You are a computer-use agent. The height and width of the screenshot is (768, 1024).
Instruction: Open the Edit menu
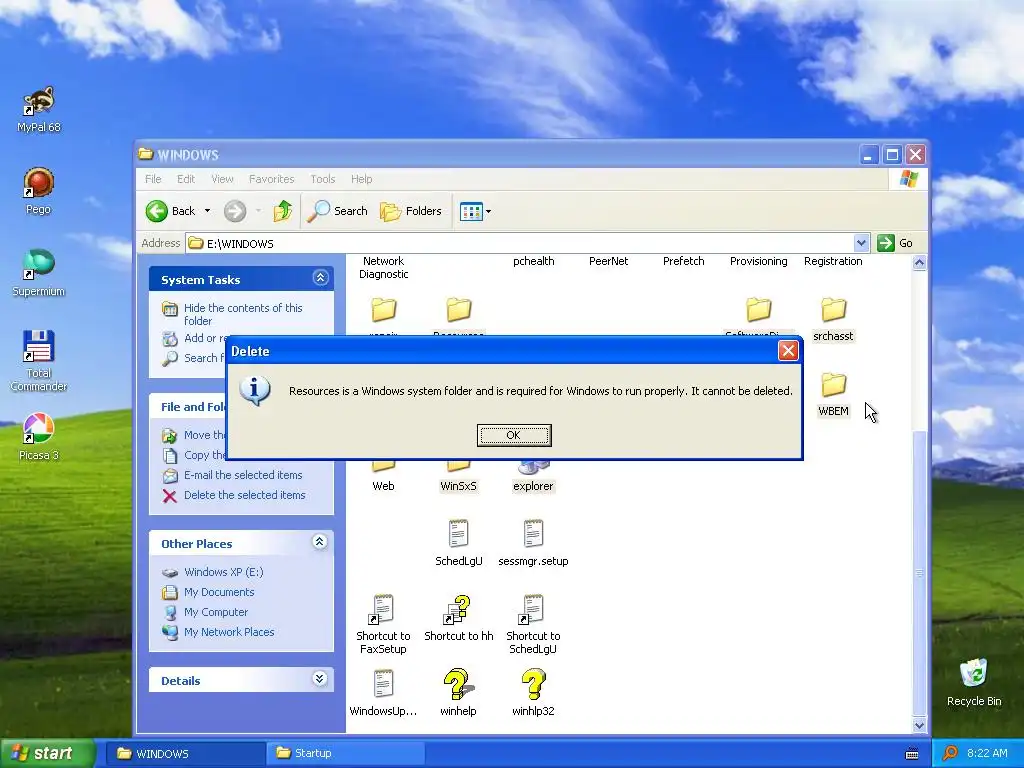pos(186,179)
